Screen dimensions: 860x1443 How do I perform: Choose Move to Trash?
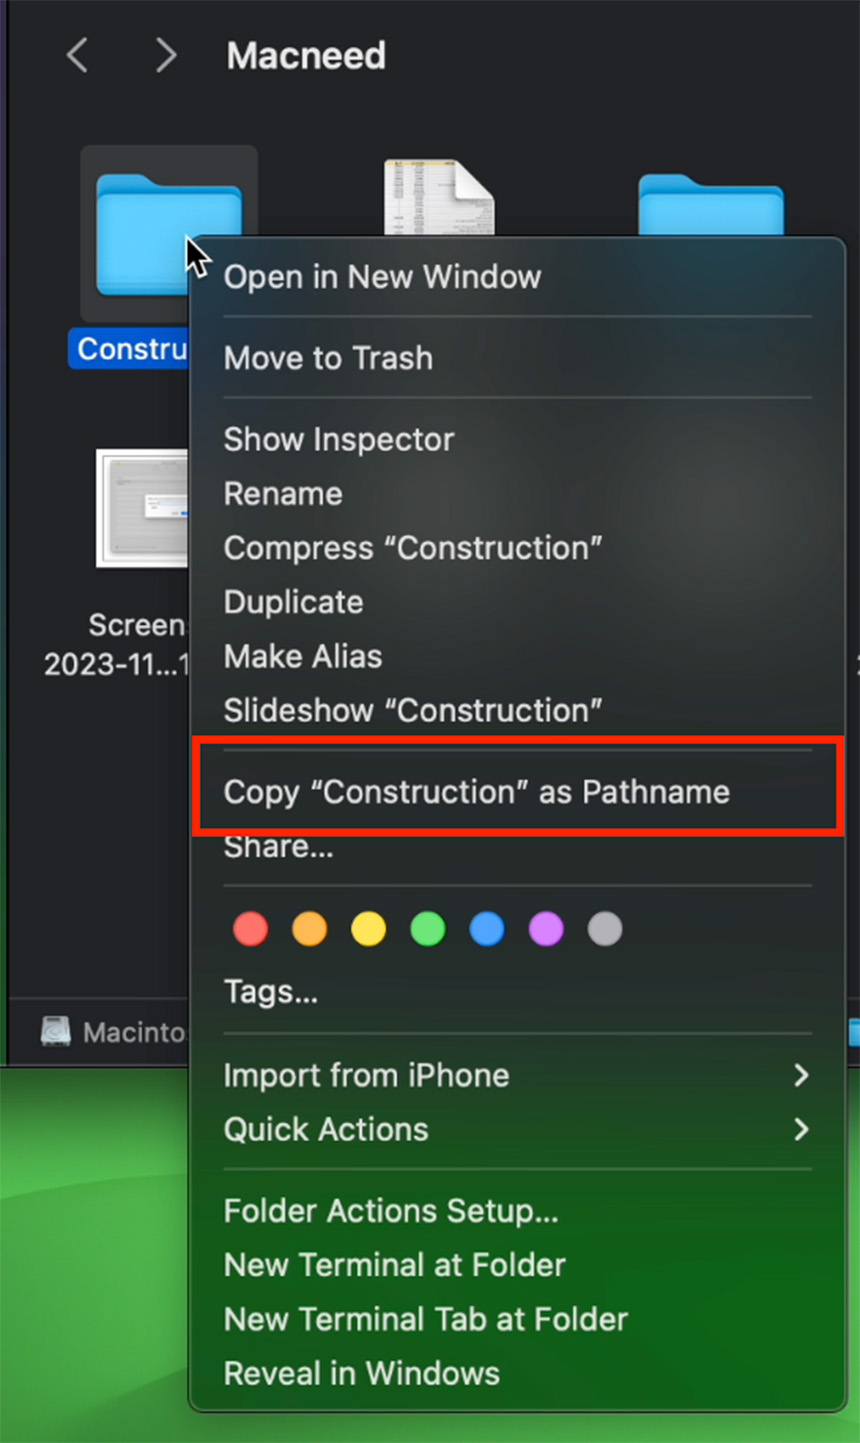pos(517,358)
